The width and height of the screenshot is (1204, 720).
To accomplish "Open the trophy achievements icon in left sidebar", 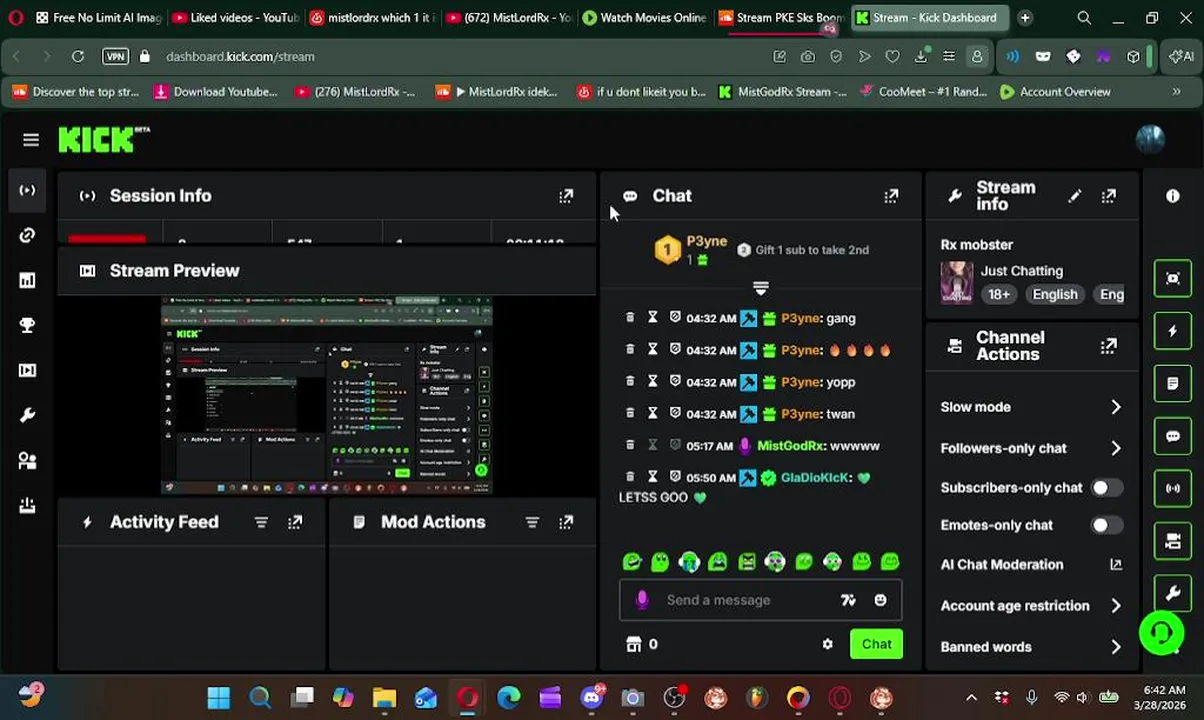I will pos(27,325).
